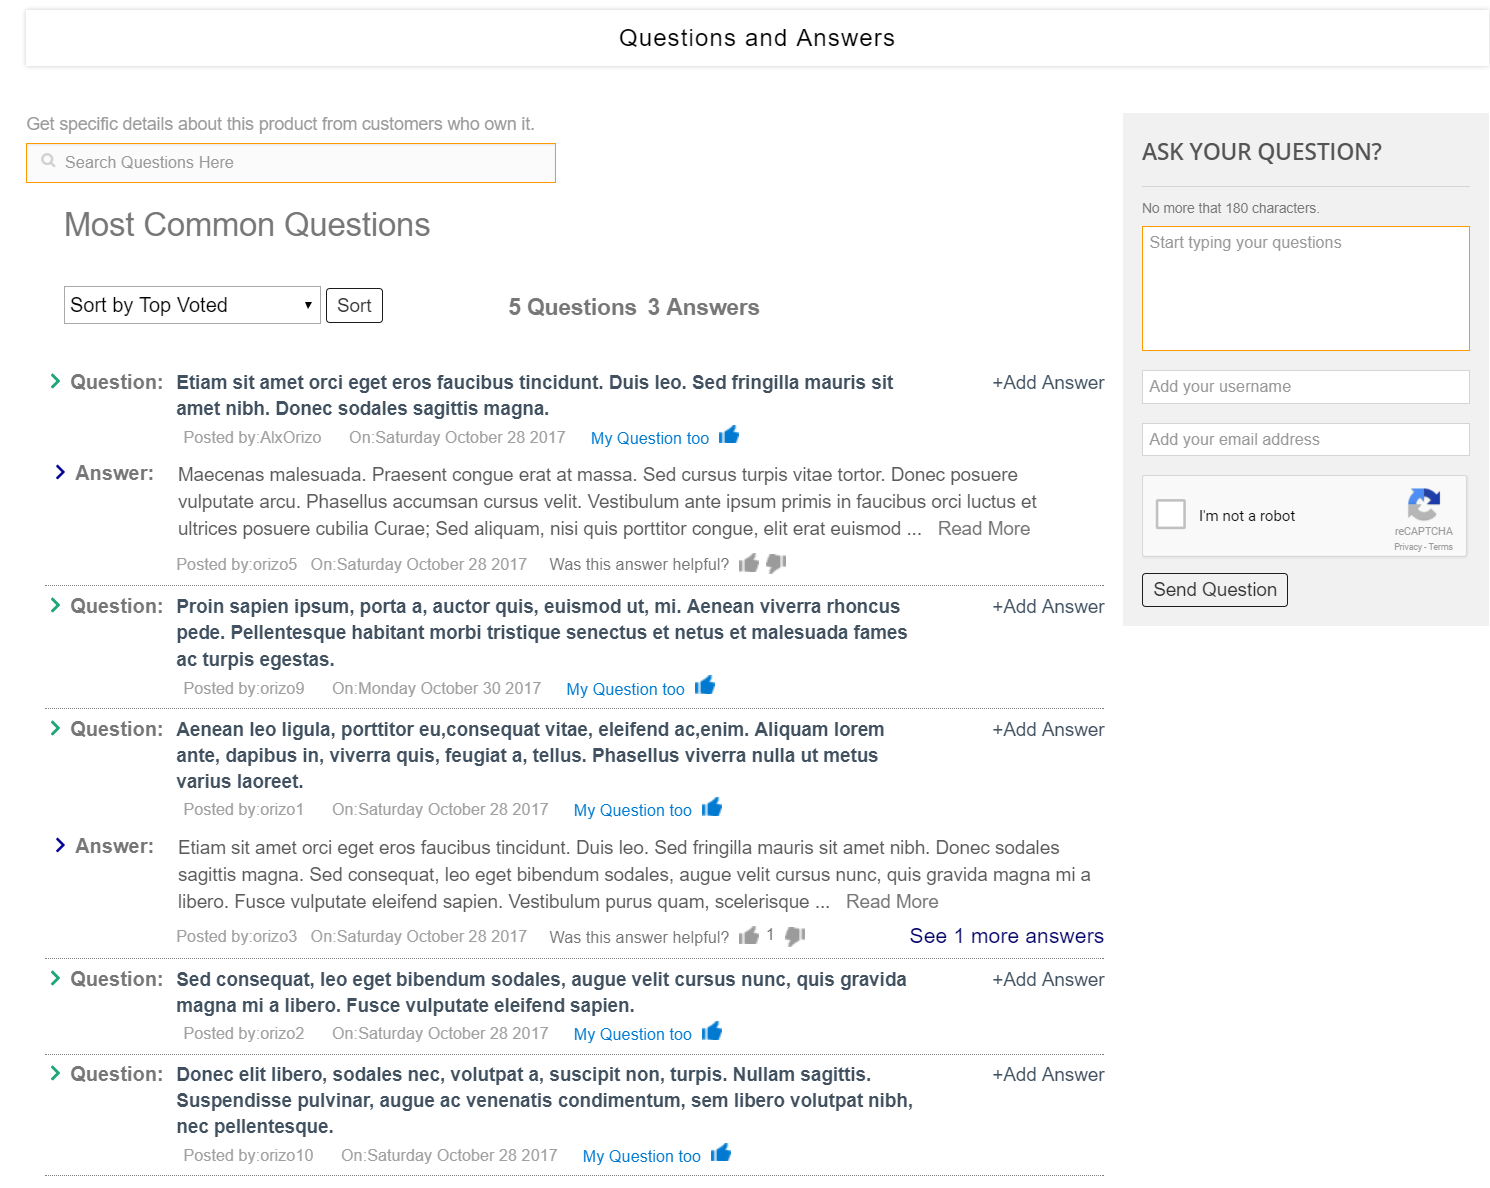Focus the Search Questions Here field

tap(291, 163)
